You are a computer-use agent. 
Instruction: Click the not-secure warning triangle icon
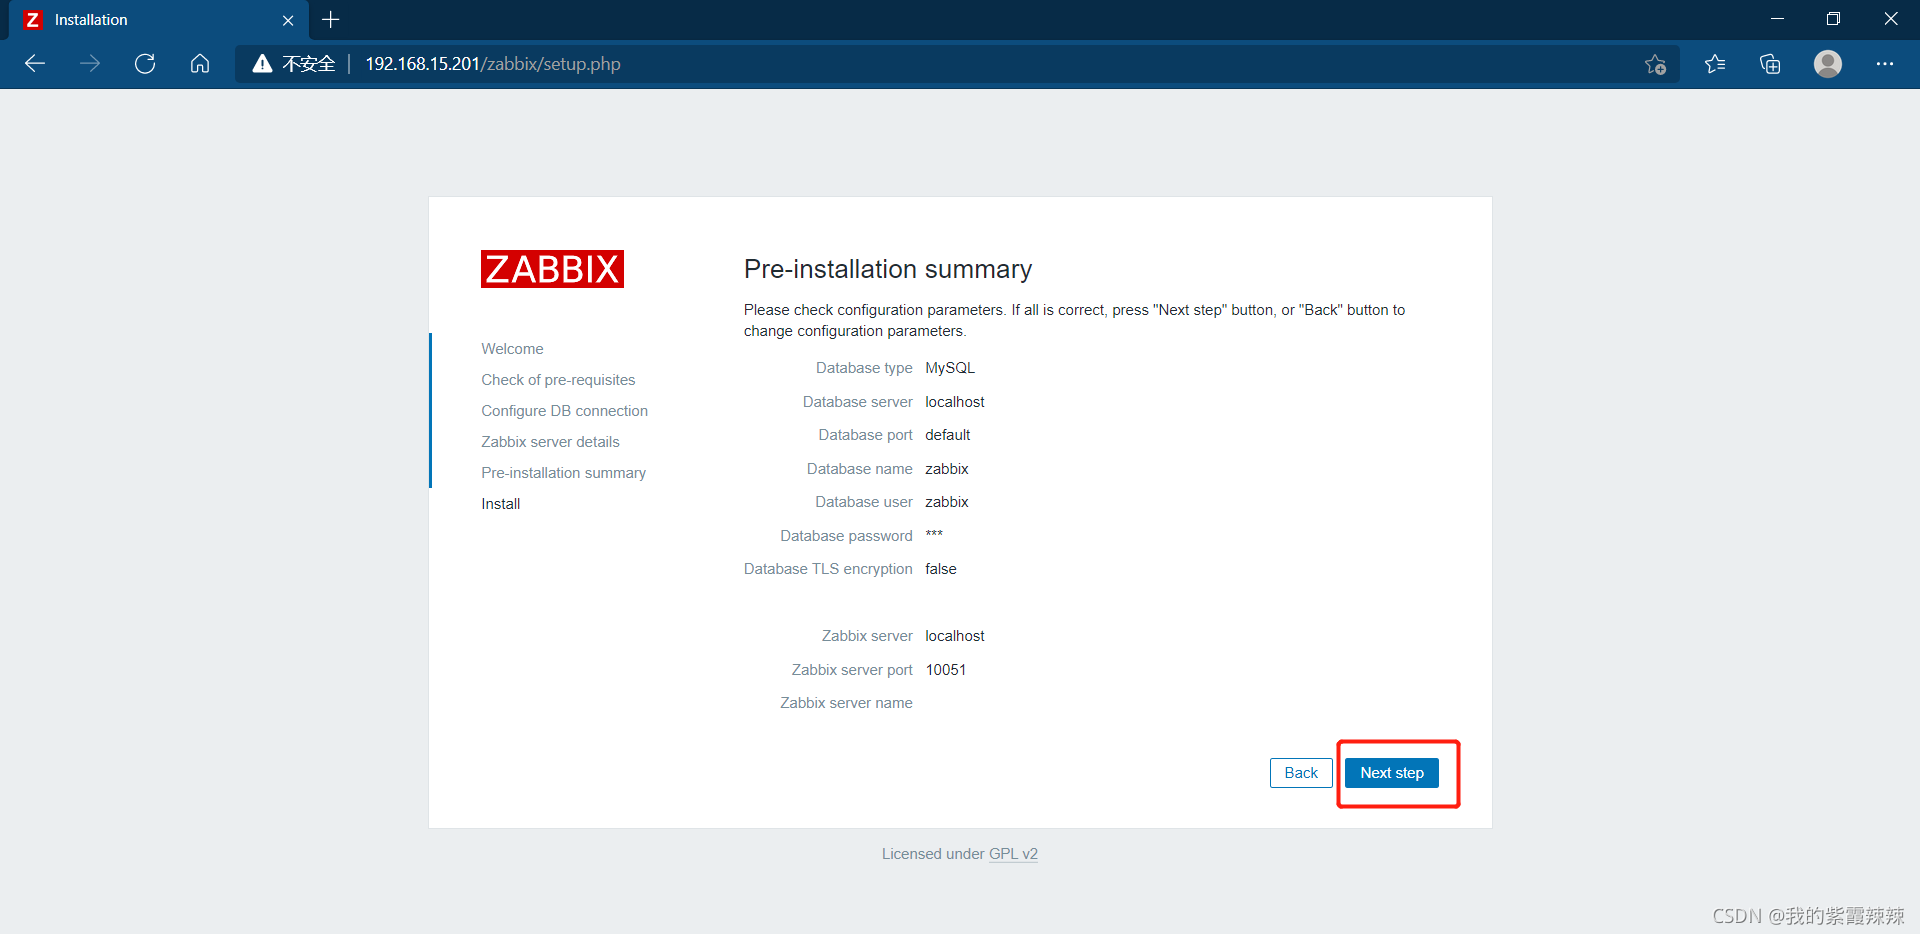[262, 64]
